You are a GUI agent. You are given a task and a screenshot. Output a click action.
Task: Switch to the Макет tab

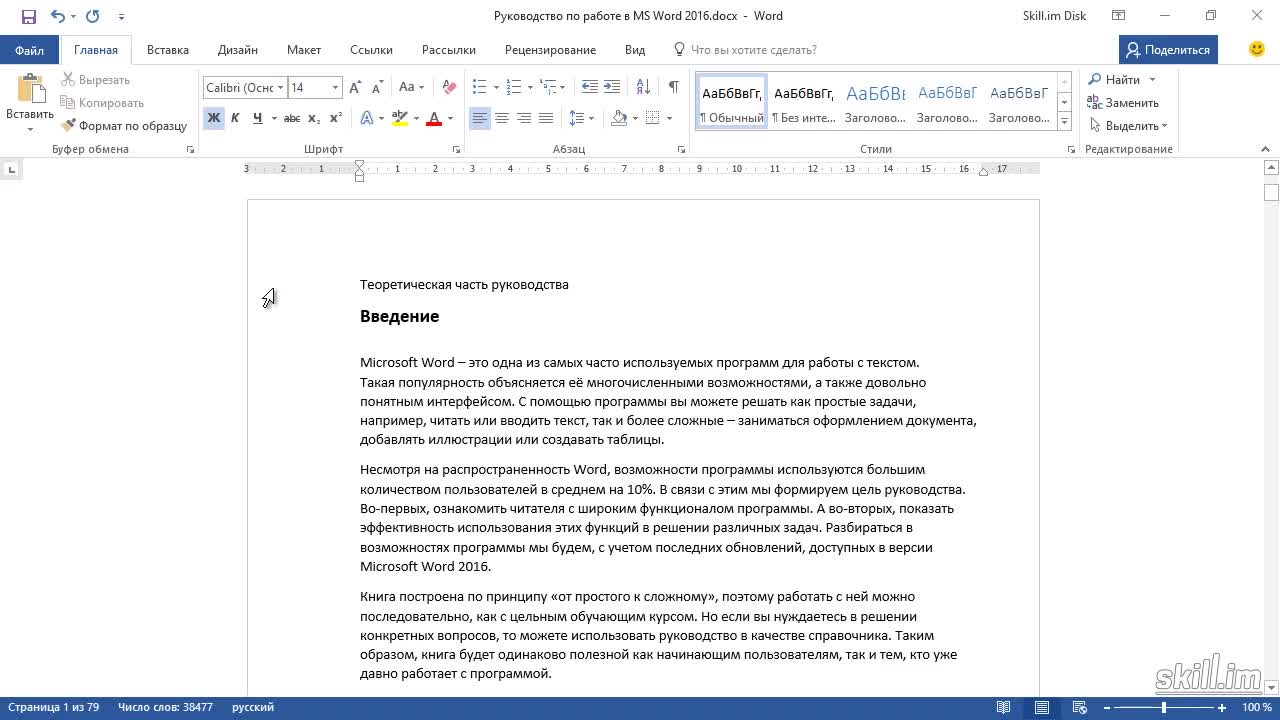coord(304,50)
